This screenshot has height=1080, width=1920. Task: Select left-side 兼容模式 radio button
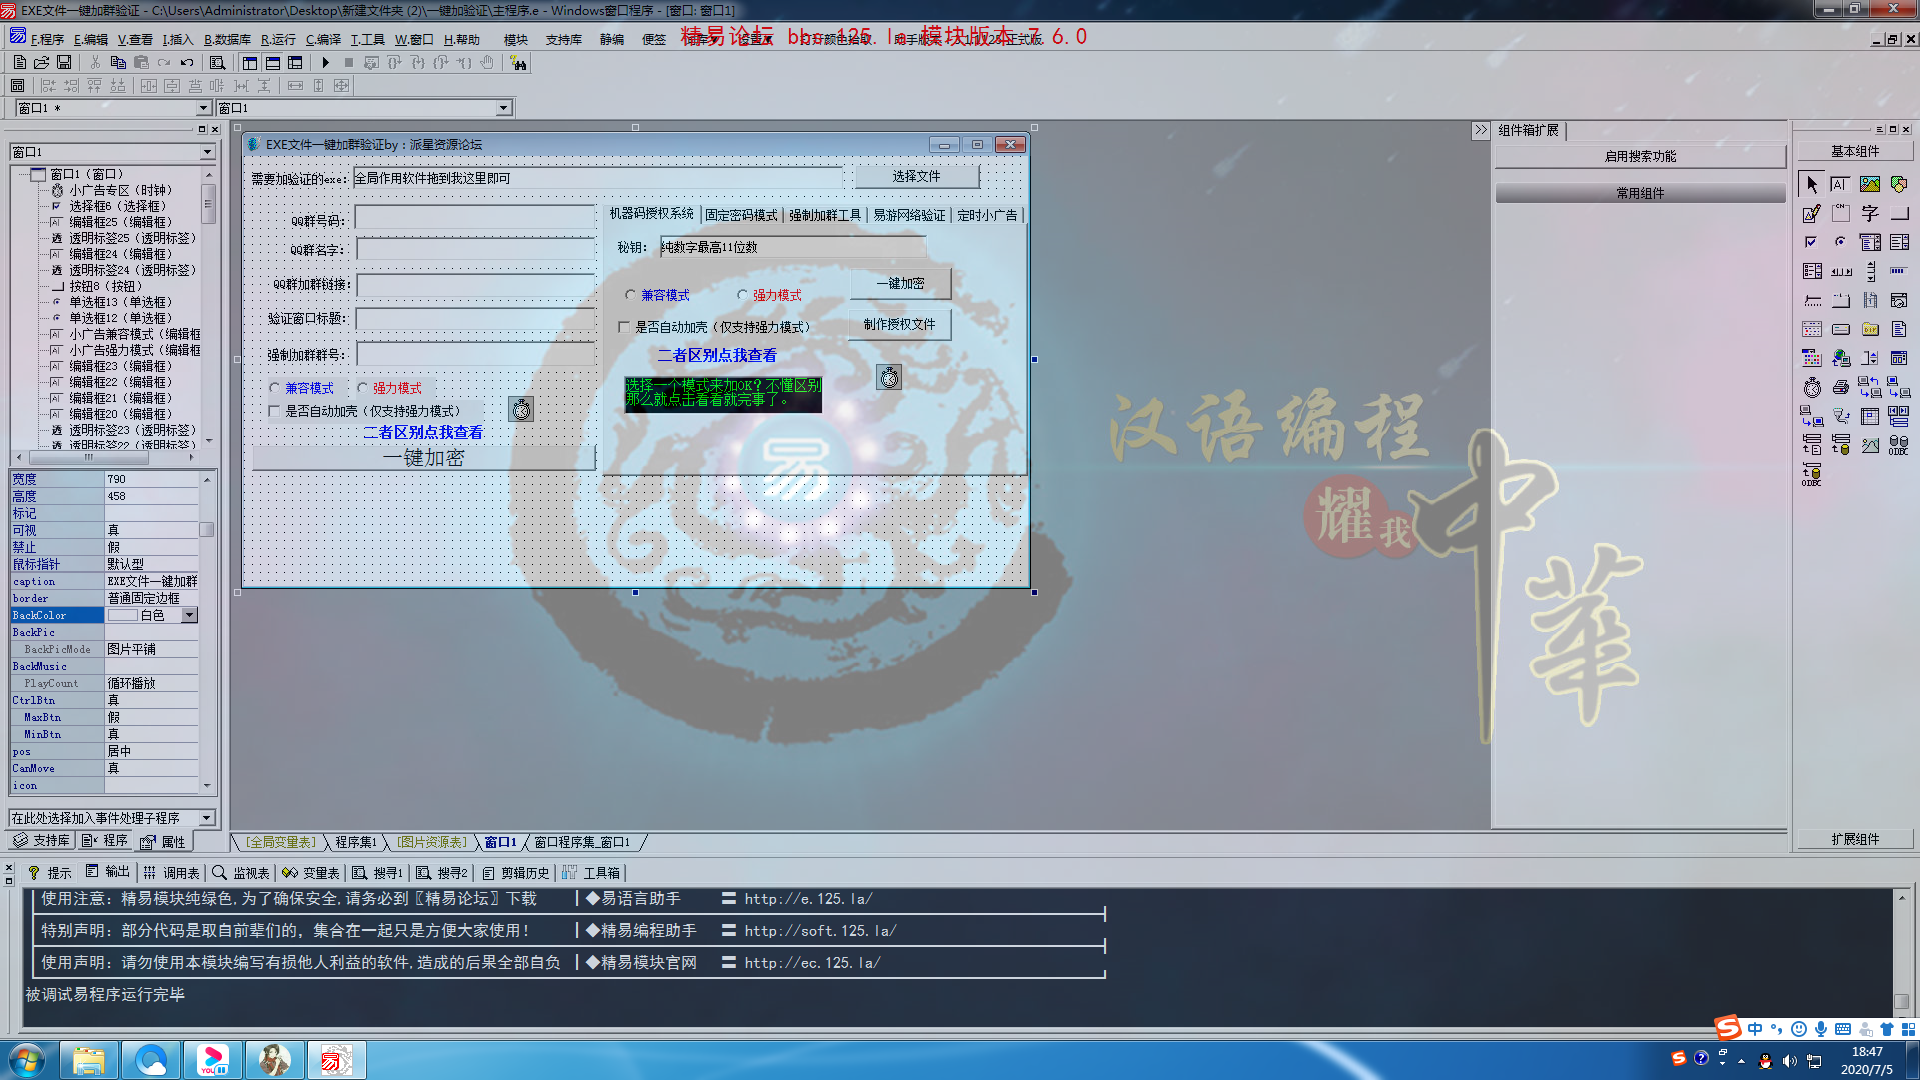(x=275, y=388)
